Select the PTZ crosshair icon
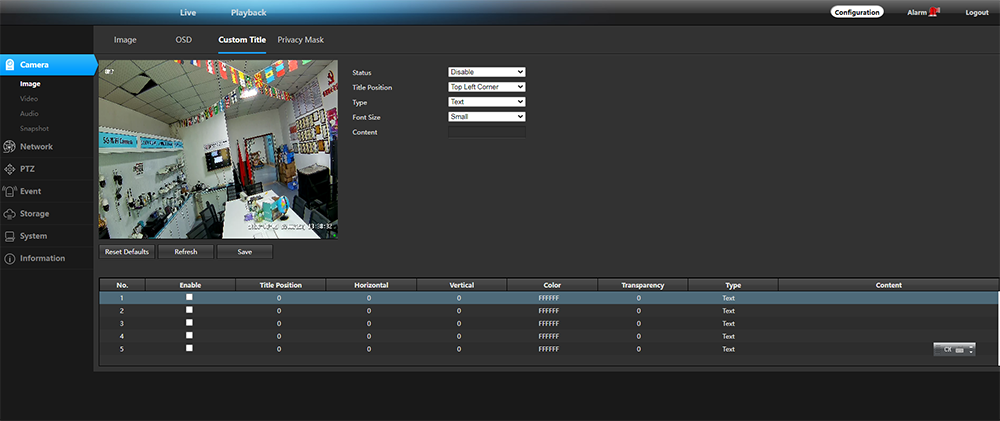The width and height of the screenshot is (1000, 421). [x=10, y=169]
